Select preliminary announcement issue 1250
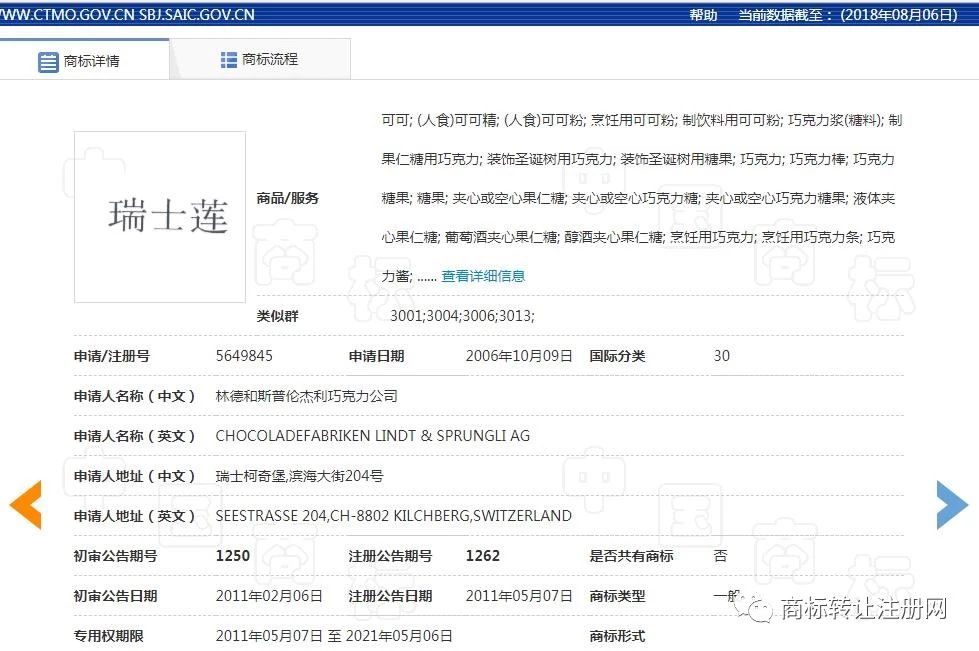Screen dimensions: 979x651 [233, 556]
